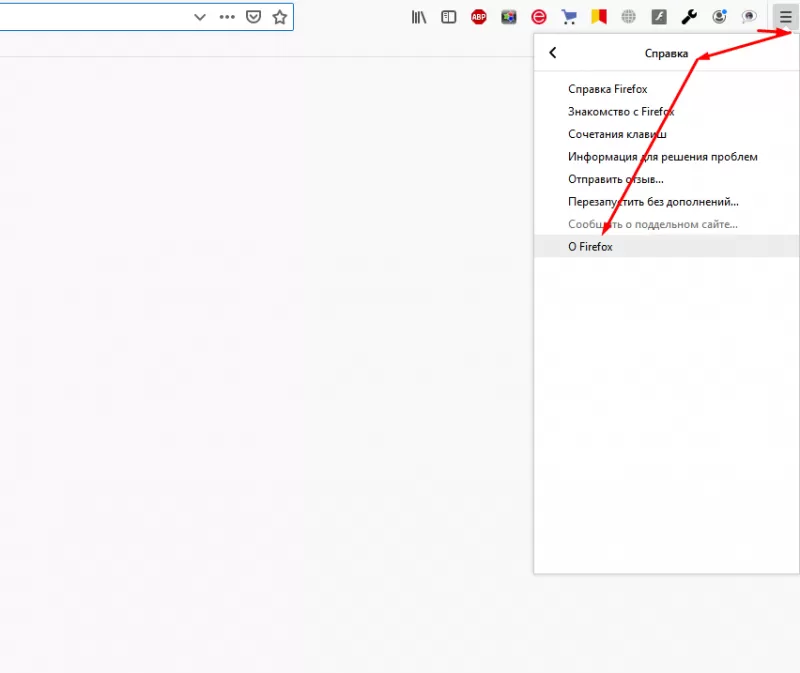Screen dimensions: 800x673
Task: Open the shopping cart extension
Action: coord(568,17)
